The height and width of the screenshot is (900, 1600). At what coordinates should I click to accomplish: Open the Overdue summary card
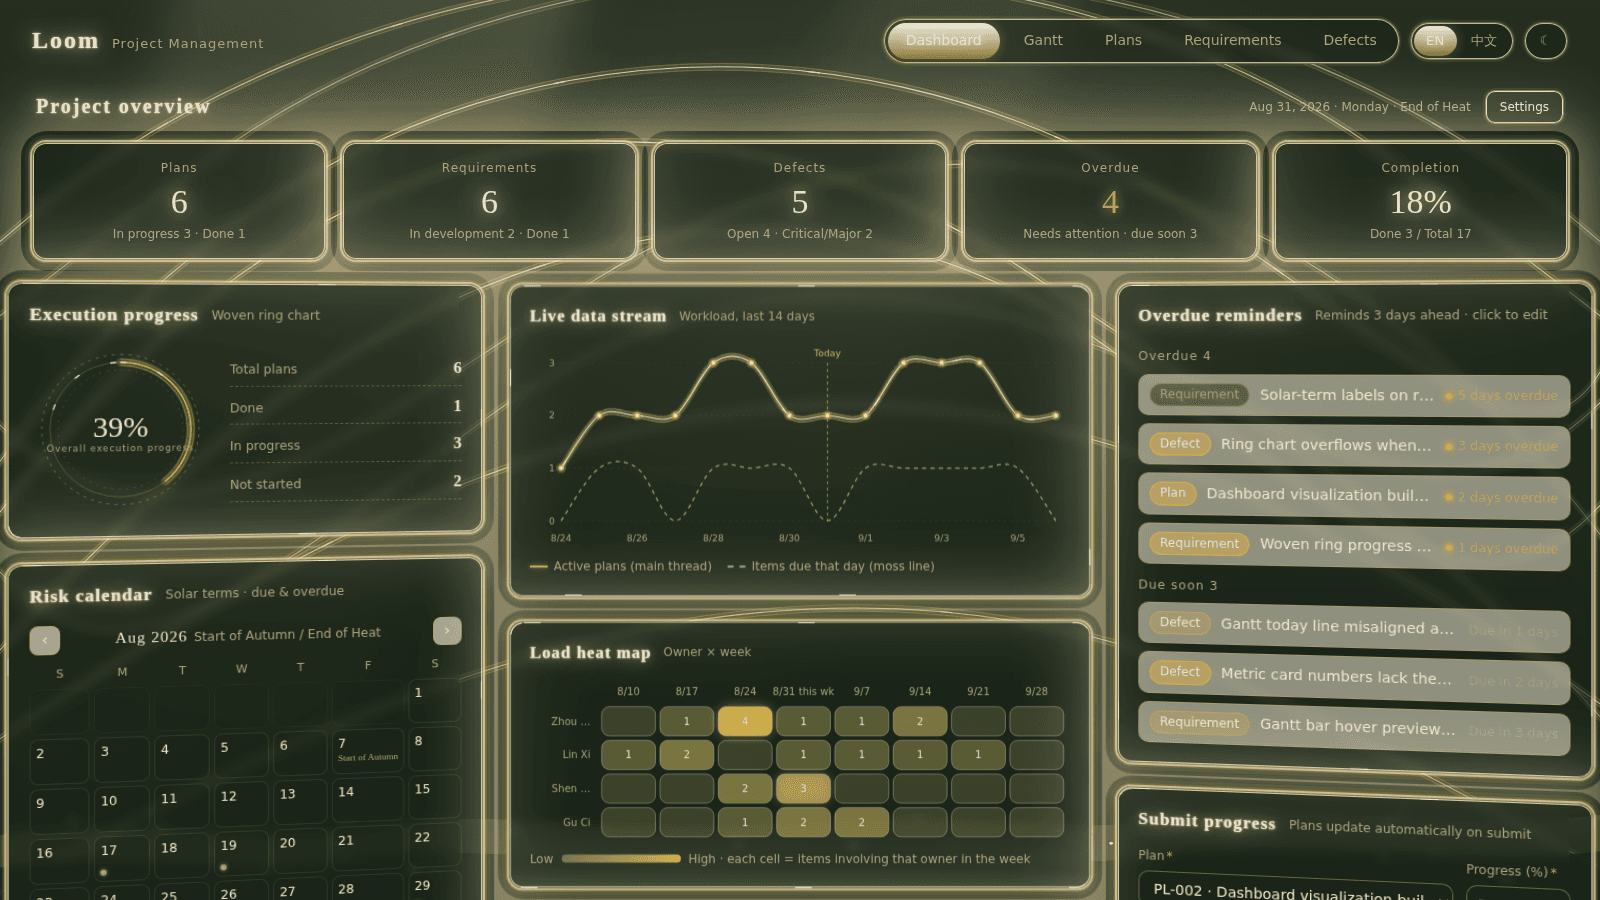coord(1110,201)
